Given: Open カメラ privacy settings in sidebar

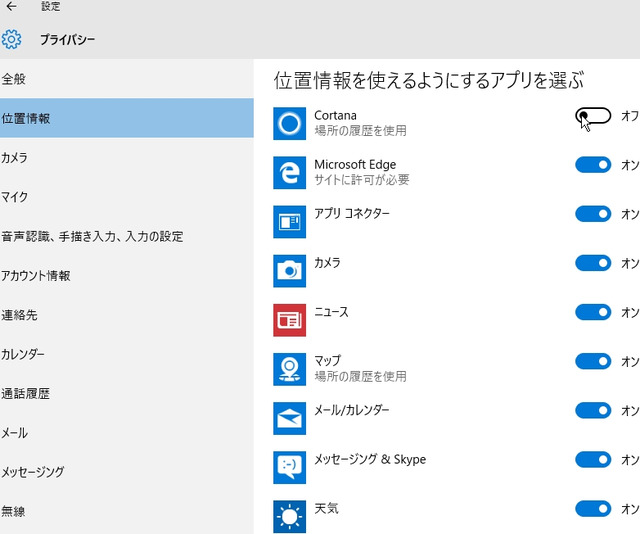Looking at the screenshot, I should [x=127, y=158].
